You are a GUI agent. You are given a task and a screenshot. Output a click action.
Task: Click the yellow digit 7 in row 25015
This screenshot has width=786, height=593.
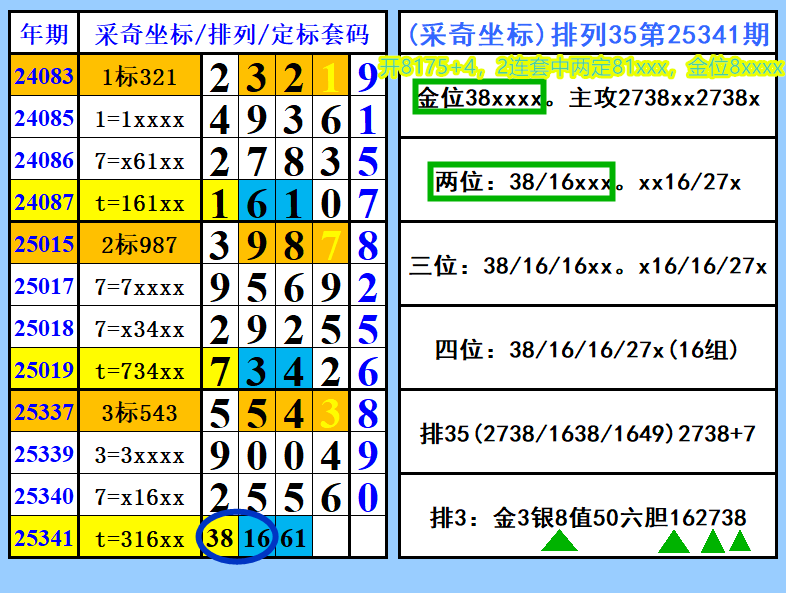330,244
